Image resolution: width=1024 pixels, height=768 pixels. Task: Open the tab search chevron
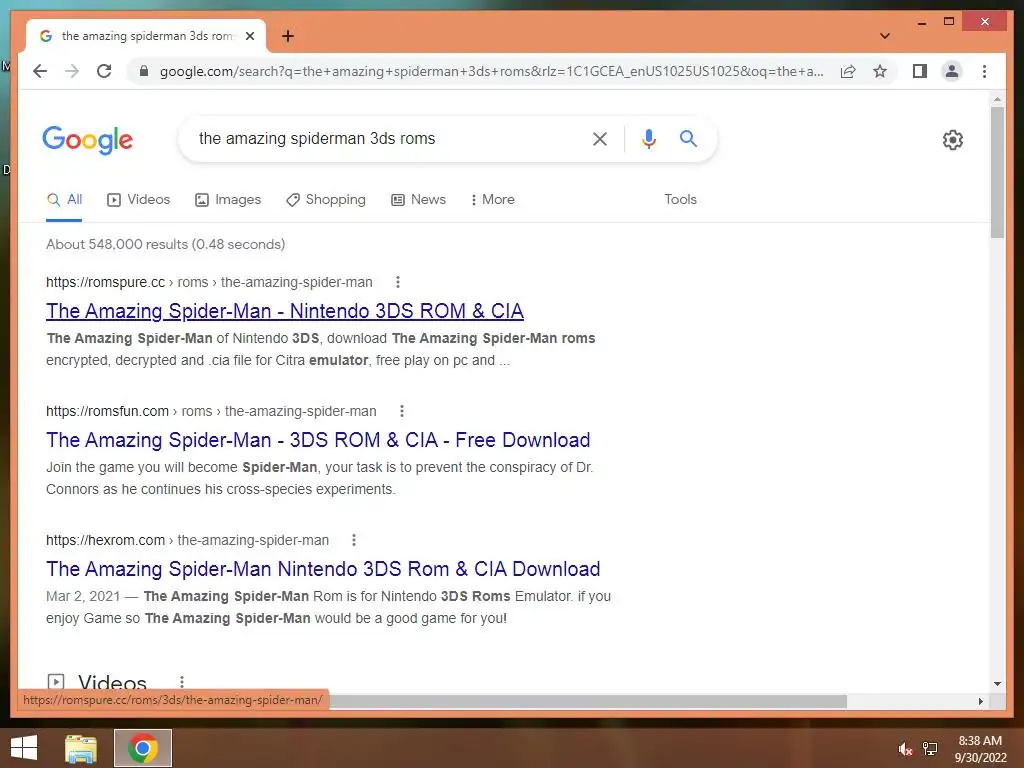pyautogui.click(x=885, y=36)
